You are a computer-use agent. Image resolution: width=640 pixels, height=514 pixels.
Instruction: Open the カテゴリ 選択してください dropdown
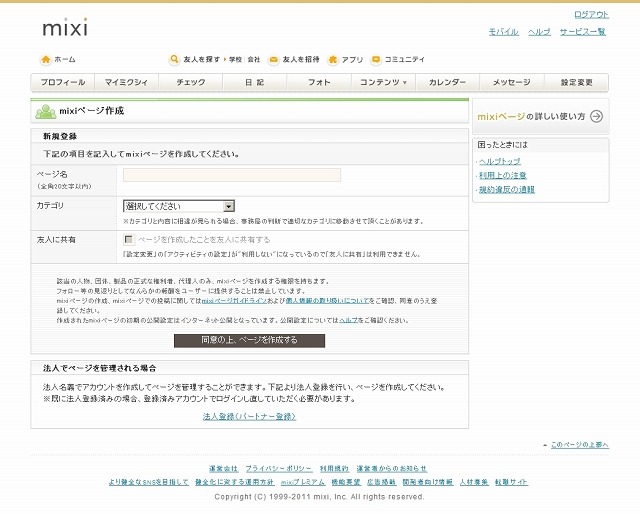tap(179, 206)
